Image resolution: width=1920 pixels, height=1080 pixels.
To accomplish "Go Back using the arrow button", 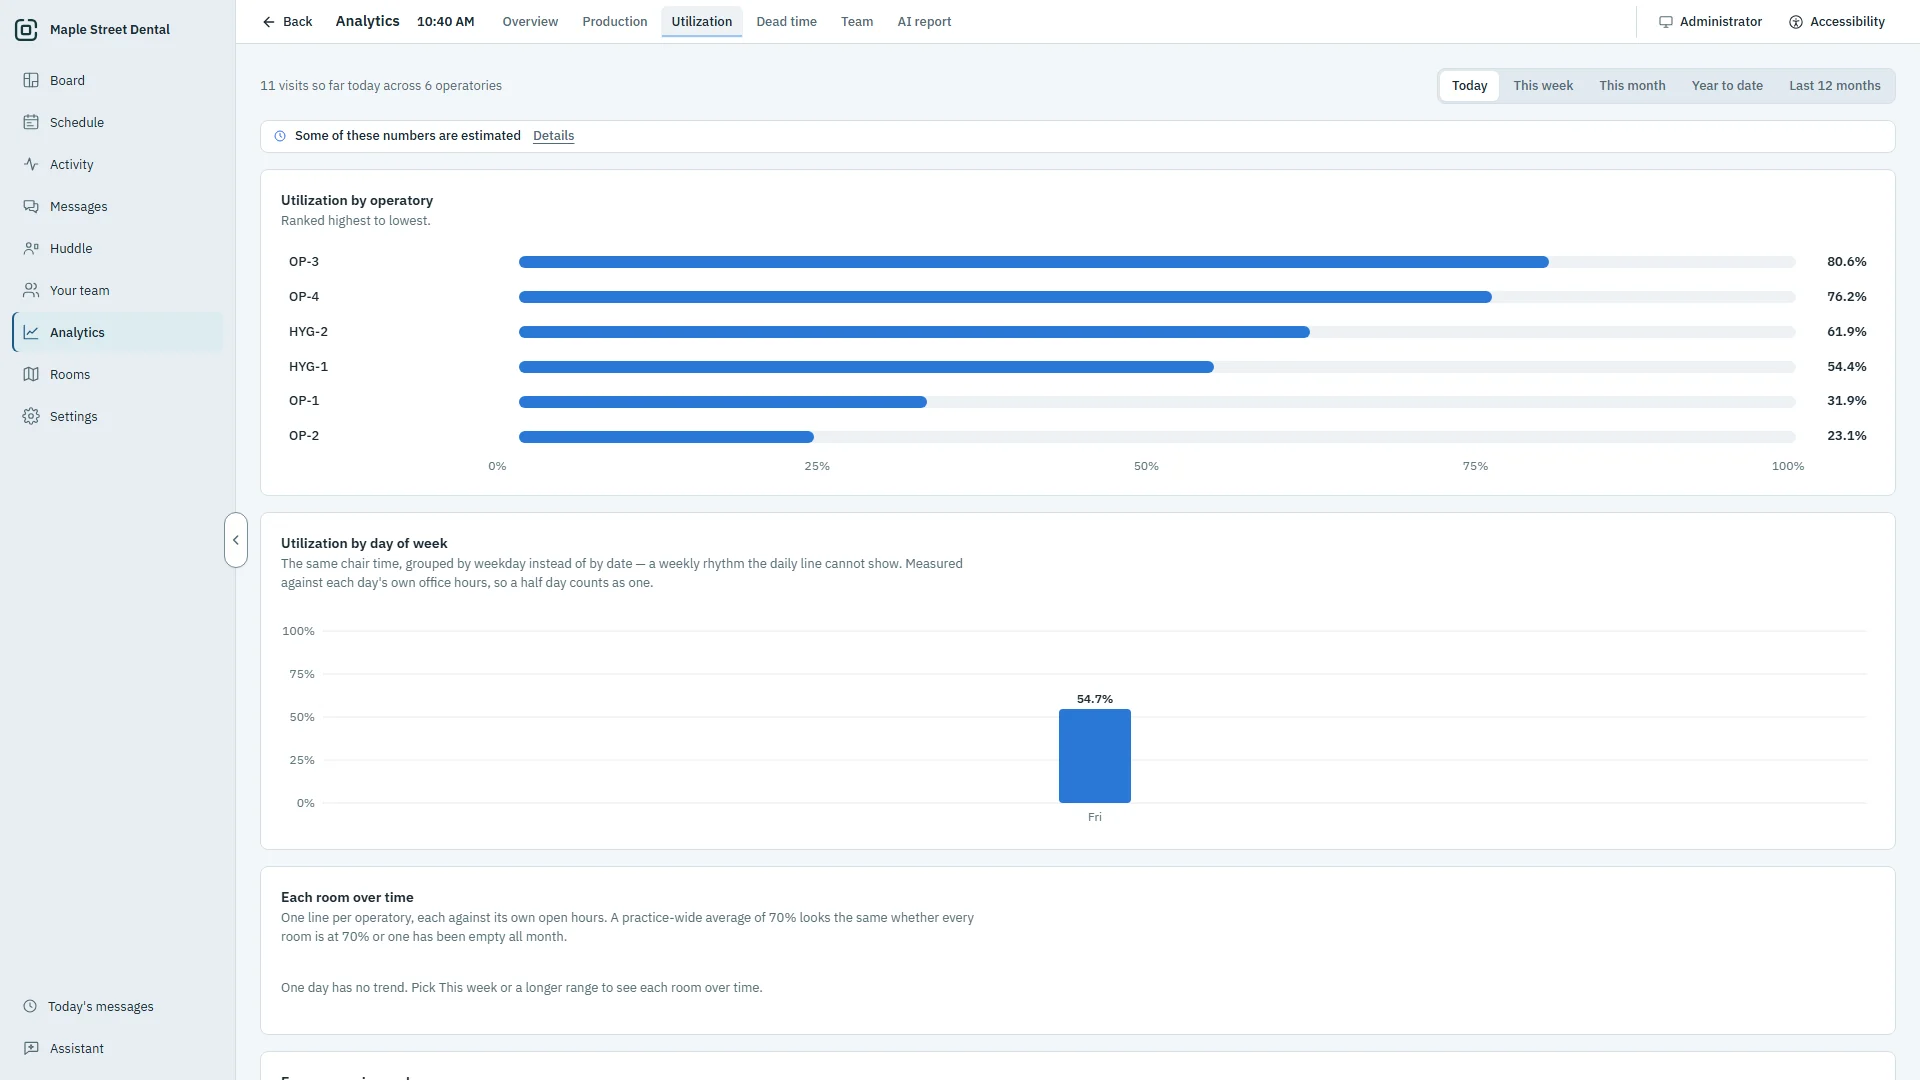I will tap(287, 22).
